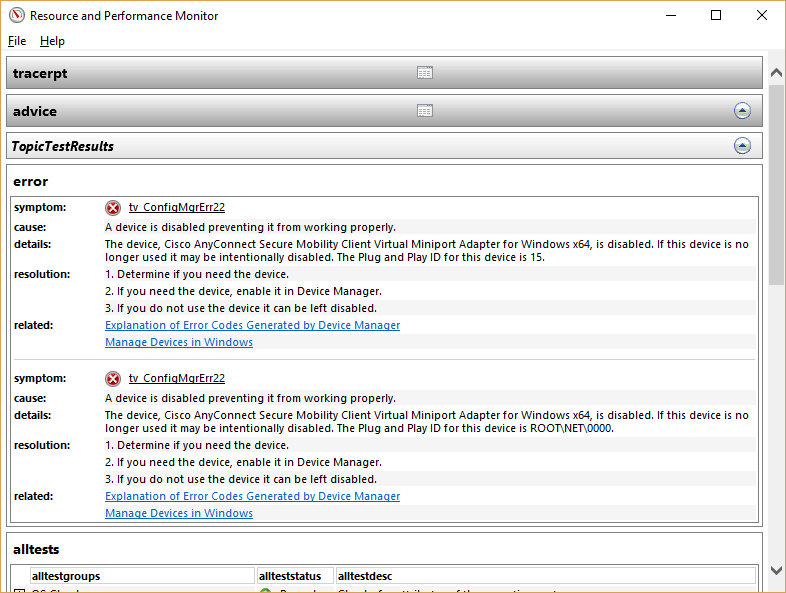Click the advice section table icon
The width and height of the screenshot is (786, 593).
pyautogui.click(x=424, y=111)
